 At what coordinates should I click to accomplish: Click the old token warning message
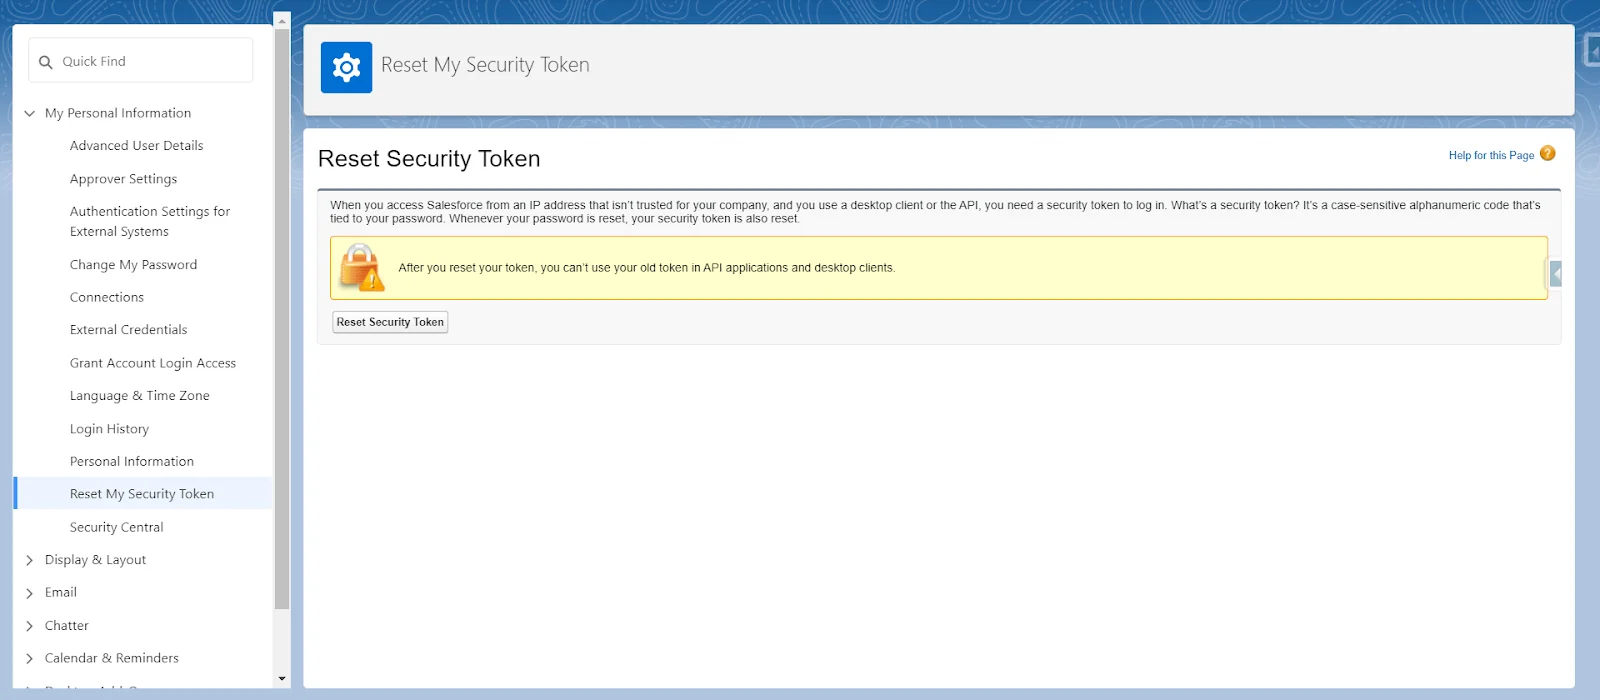[x=646, y=268]
